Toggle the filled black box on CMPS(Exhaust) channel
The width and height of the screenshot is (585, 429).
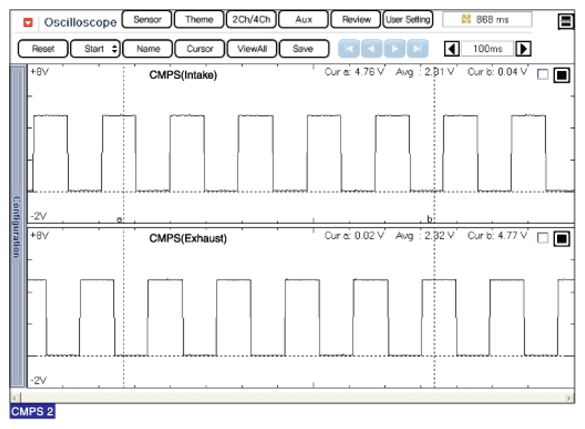(x=561, y=238)
